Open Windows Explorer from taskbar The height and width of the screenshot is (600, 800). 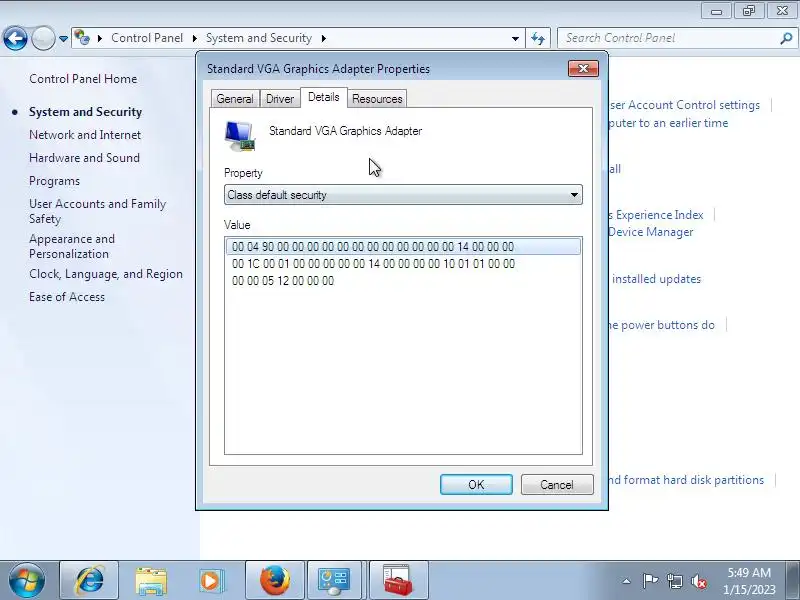(151, 581)
